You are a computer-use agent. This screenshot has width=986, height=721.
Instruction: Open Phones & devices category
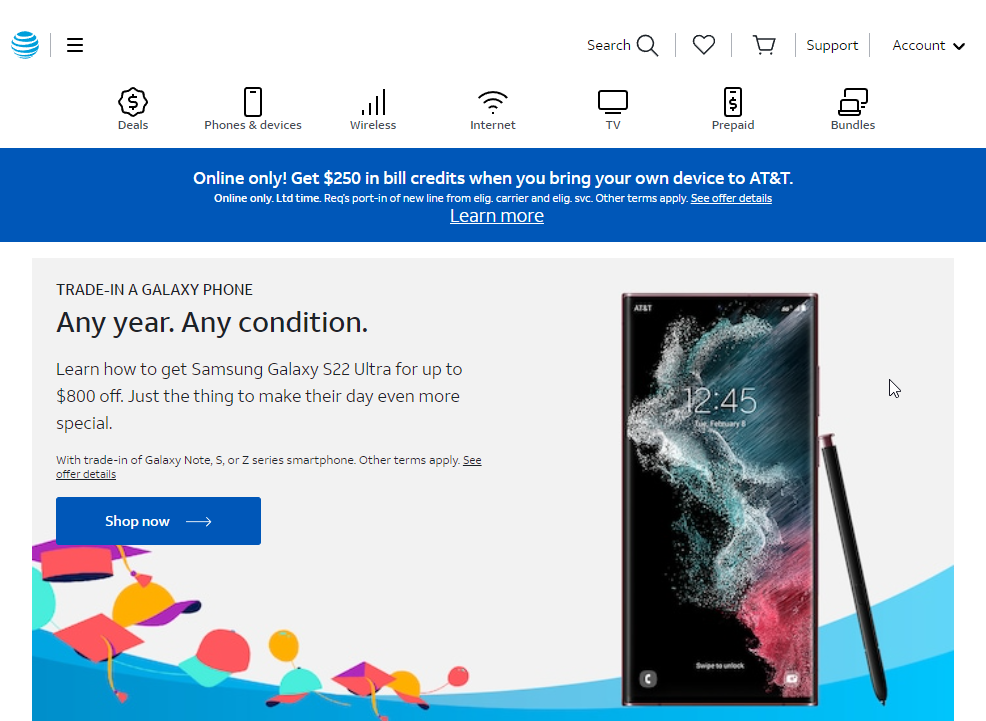[x=253, y=109]
